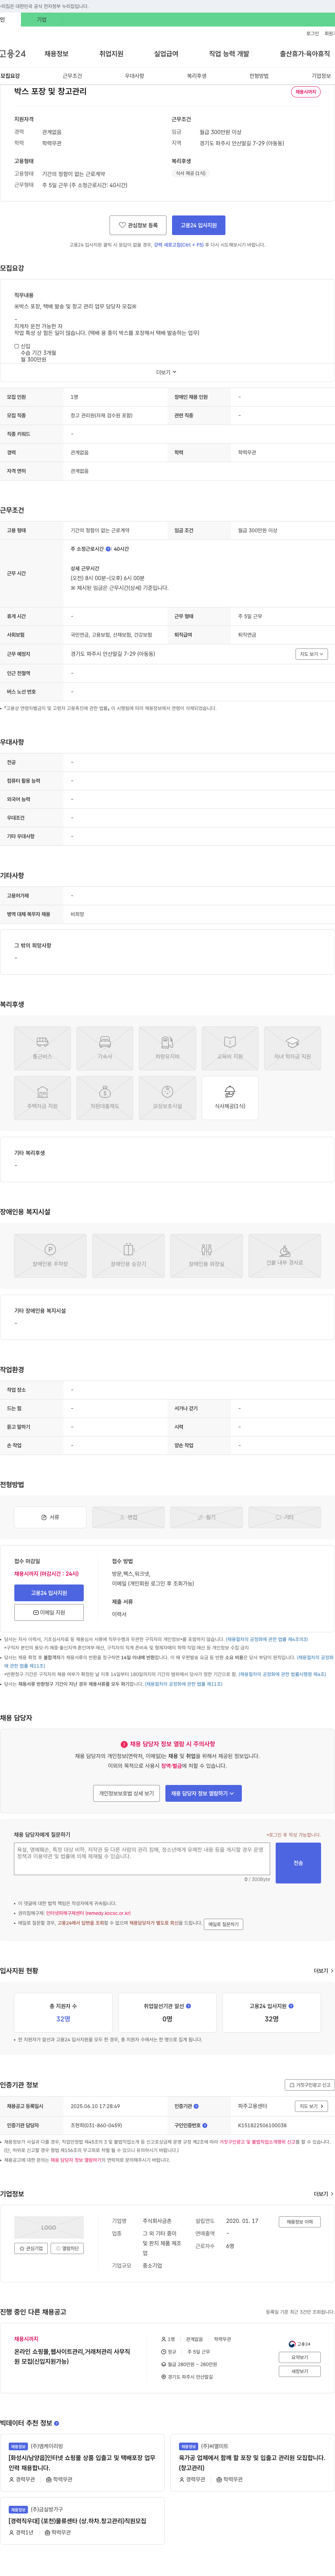Open the 채용정보 top menu
The width and height of the screenshot is (335, 2576).
point(56,54)
